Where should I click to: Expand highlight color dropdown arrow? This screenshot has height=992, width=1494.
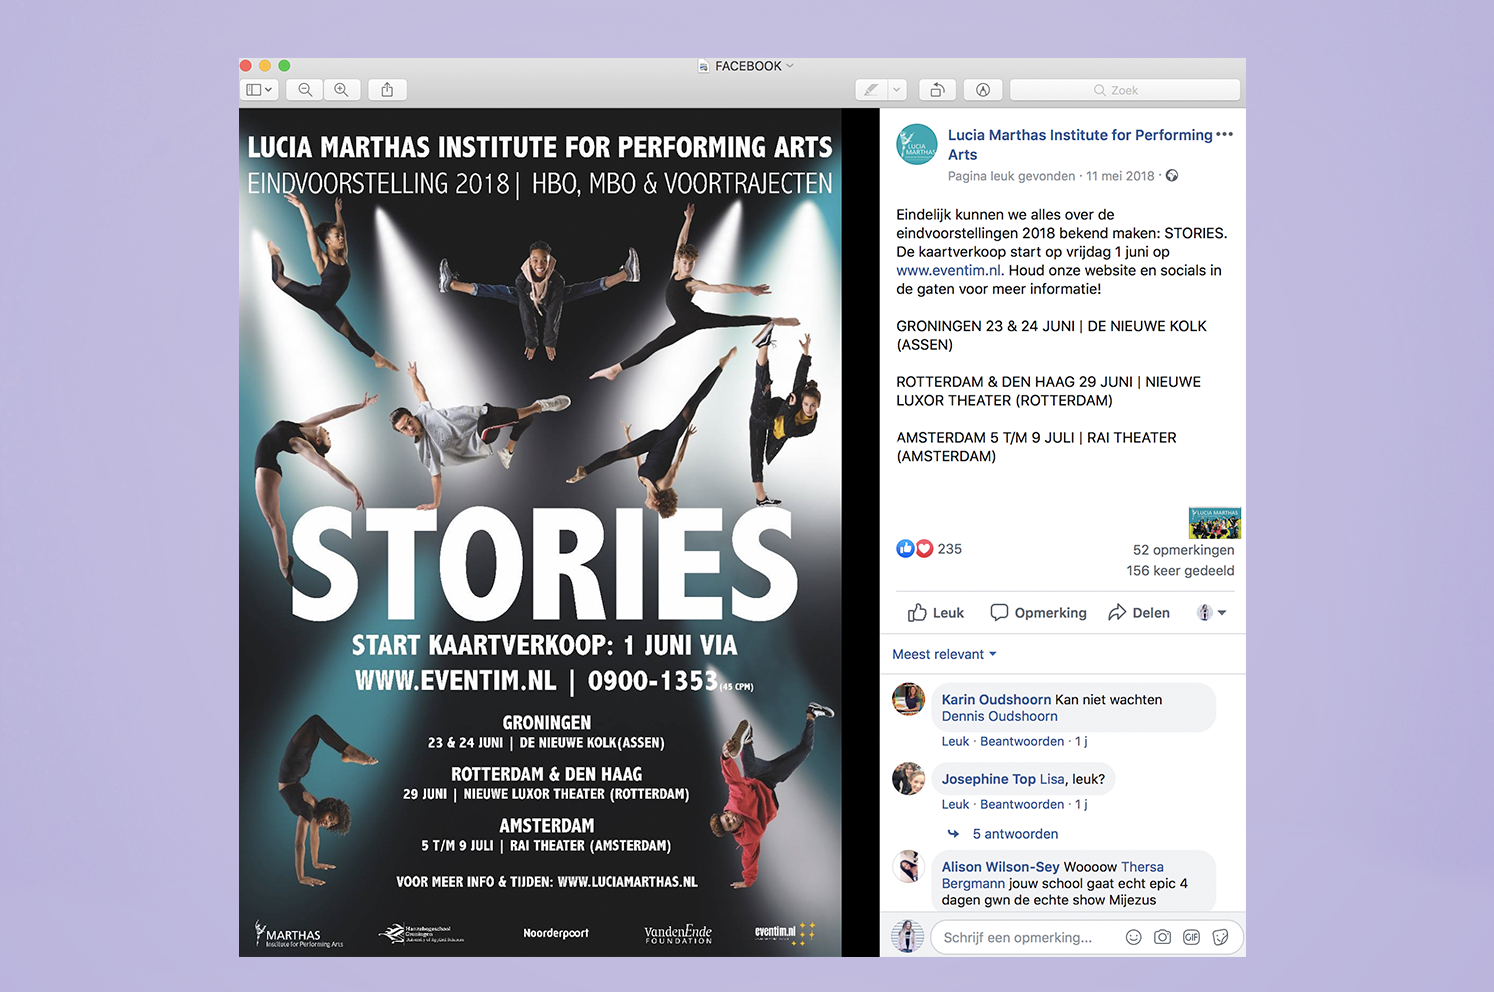pos(896,90)
